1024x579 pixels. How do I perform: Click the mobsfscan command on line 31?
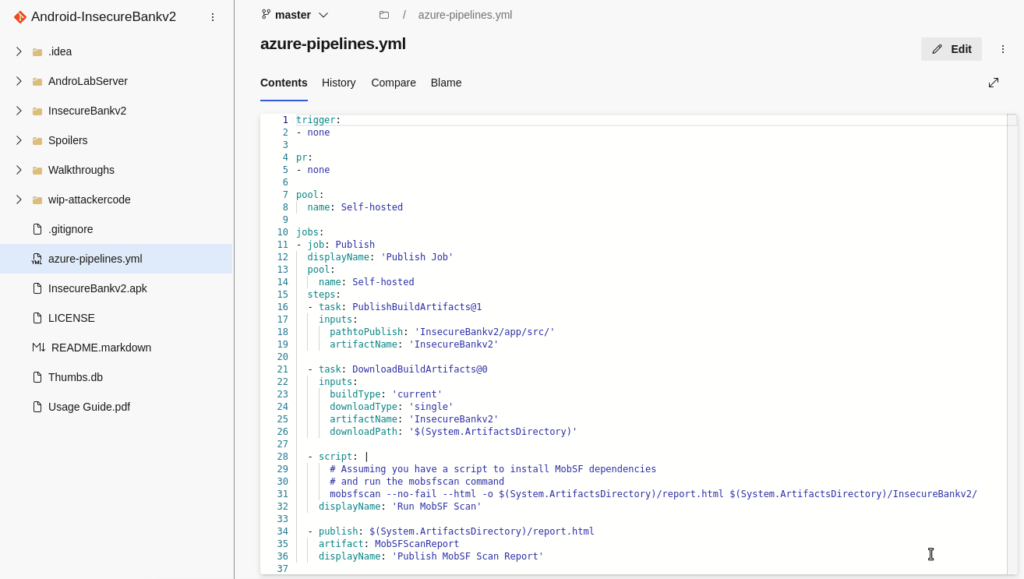point(653,494)
